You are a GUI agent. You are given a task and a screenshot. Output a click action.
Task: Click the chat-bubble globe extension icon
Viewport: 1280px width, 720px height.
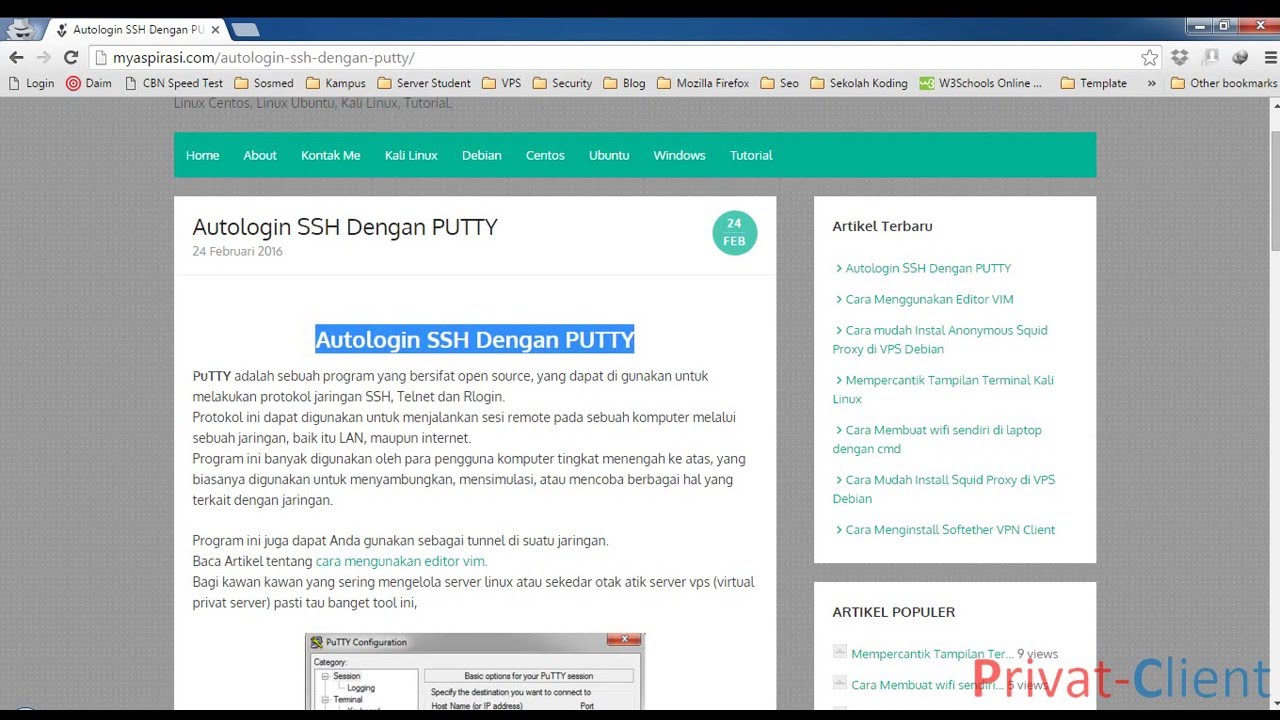click(1241, 58)
